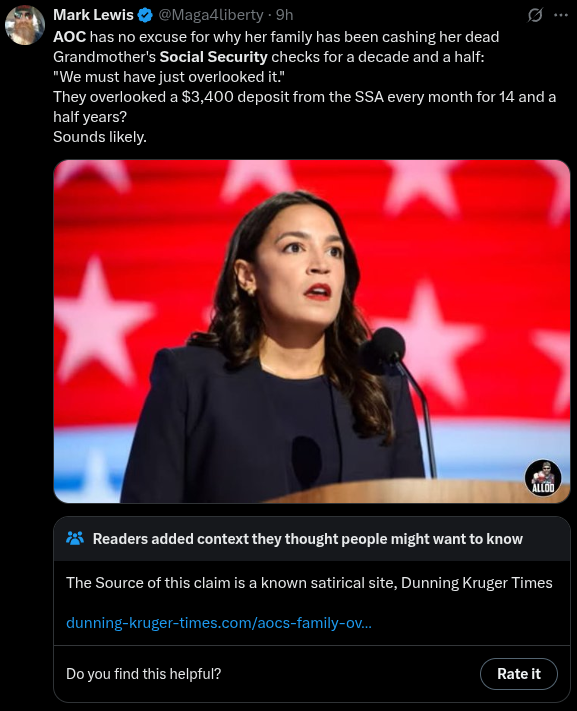
Task: Click the blue verified badge
Action: point(145,15)
